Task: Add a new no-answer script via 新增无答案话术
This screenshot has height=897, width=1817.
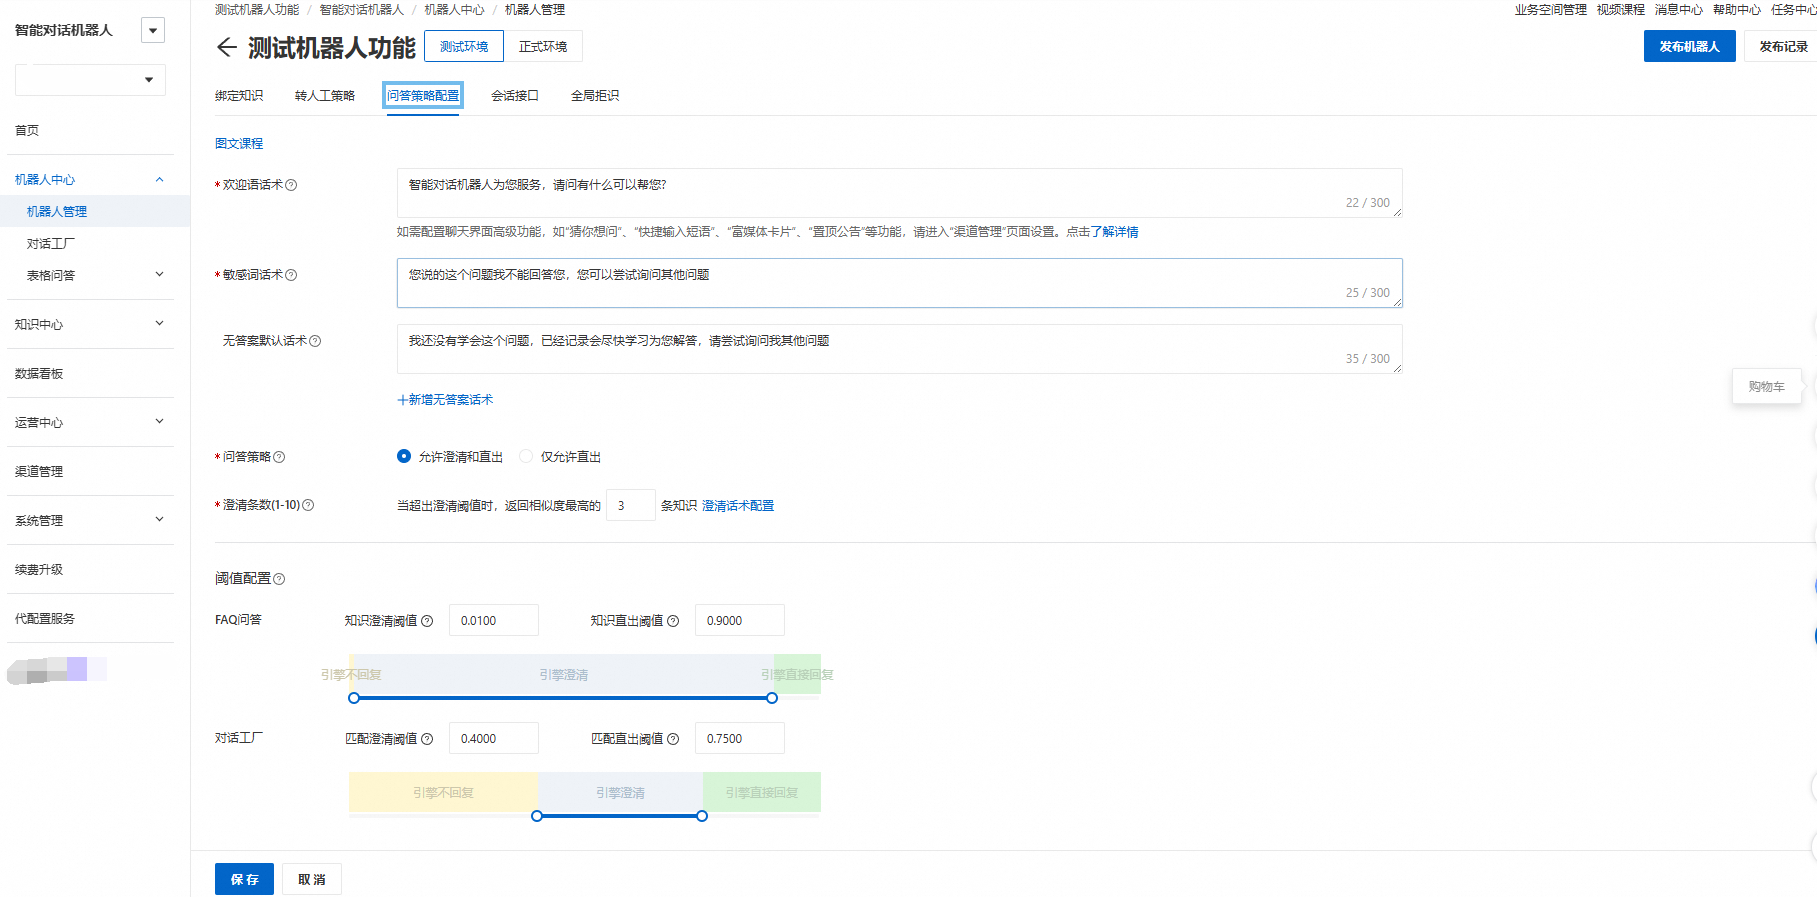Action: click(445, 400)
